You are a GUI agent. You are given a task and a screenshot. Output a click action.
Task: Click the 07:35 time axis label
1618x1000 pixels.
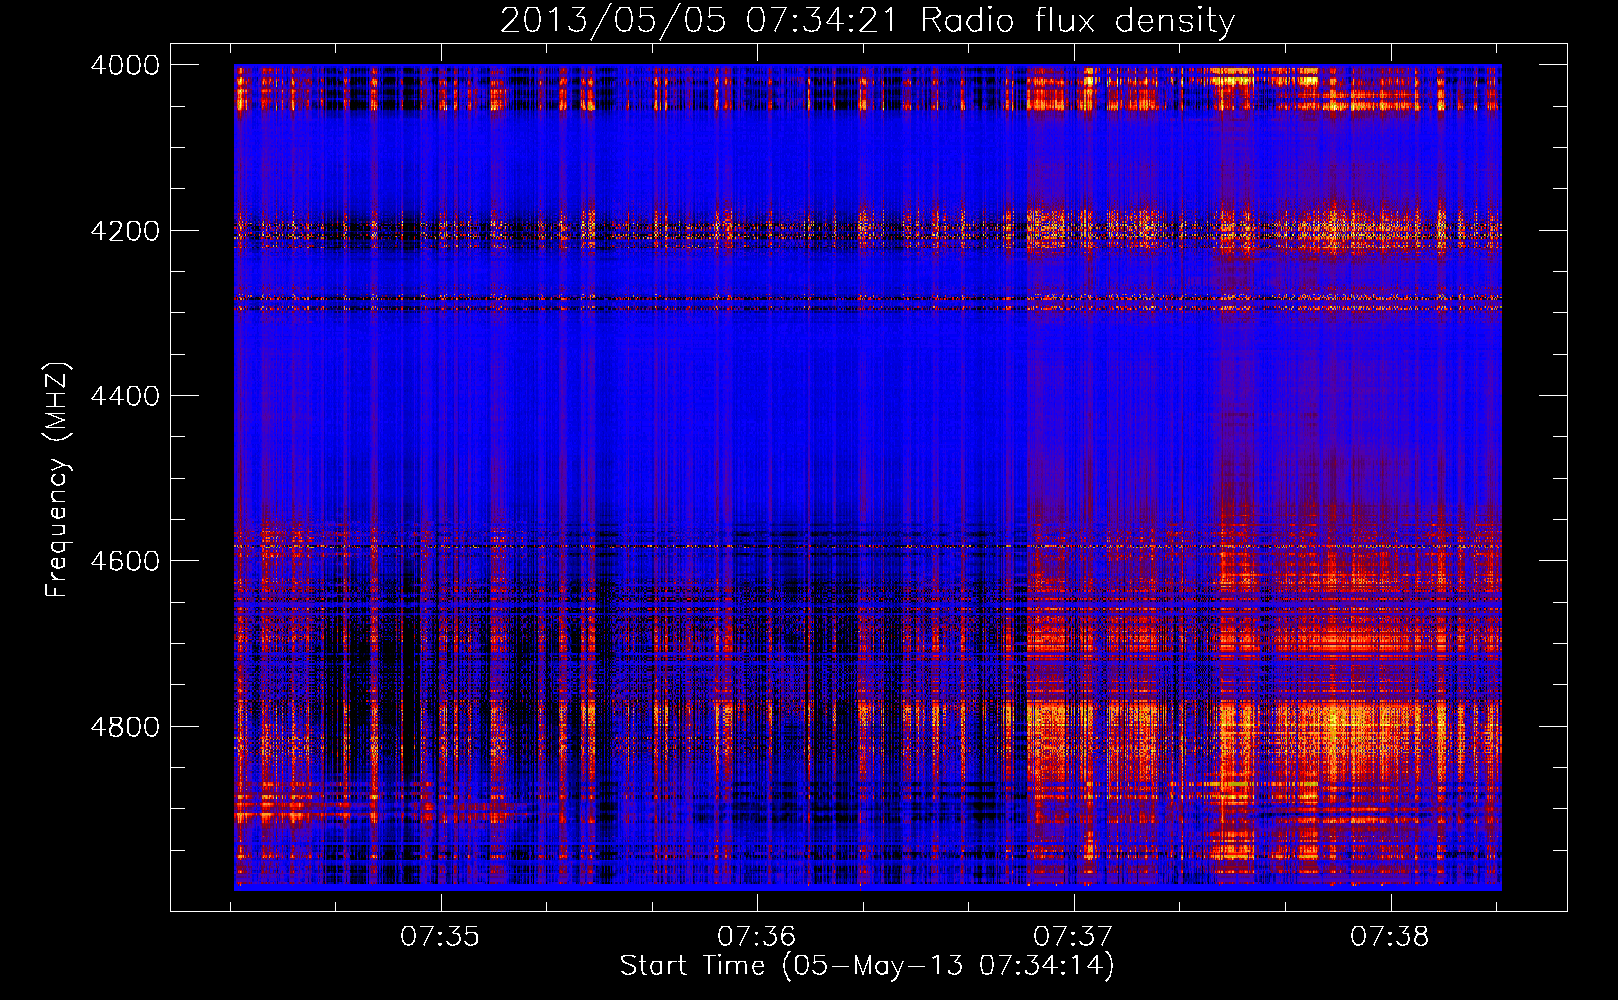click(x=440, y=936)
